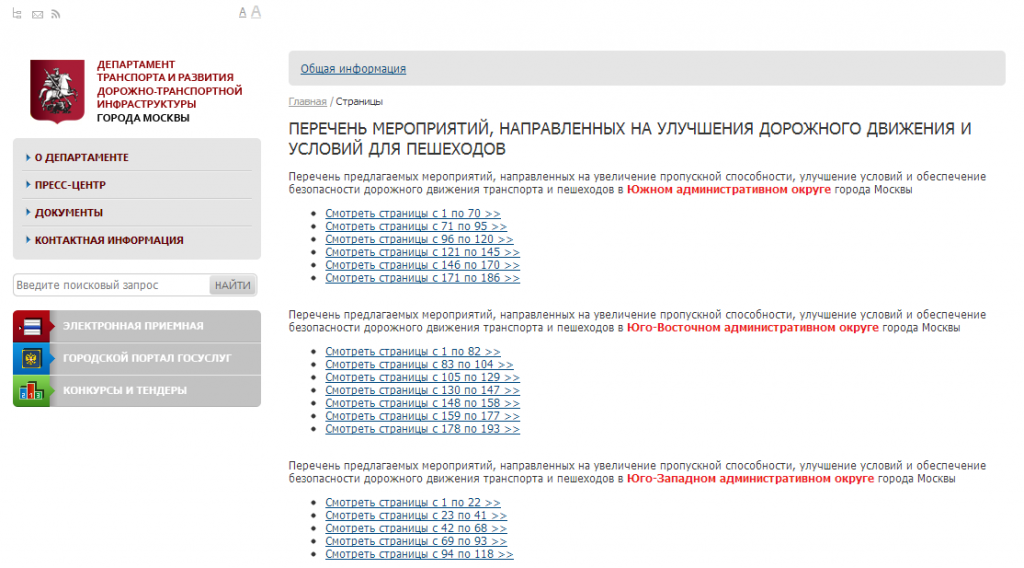Open pages 1 to 22 link
Image resolution: width=1024 pixels, height=568 pixels.
(413, 503)
